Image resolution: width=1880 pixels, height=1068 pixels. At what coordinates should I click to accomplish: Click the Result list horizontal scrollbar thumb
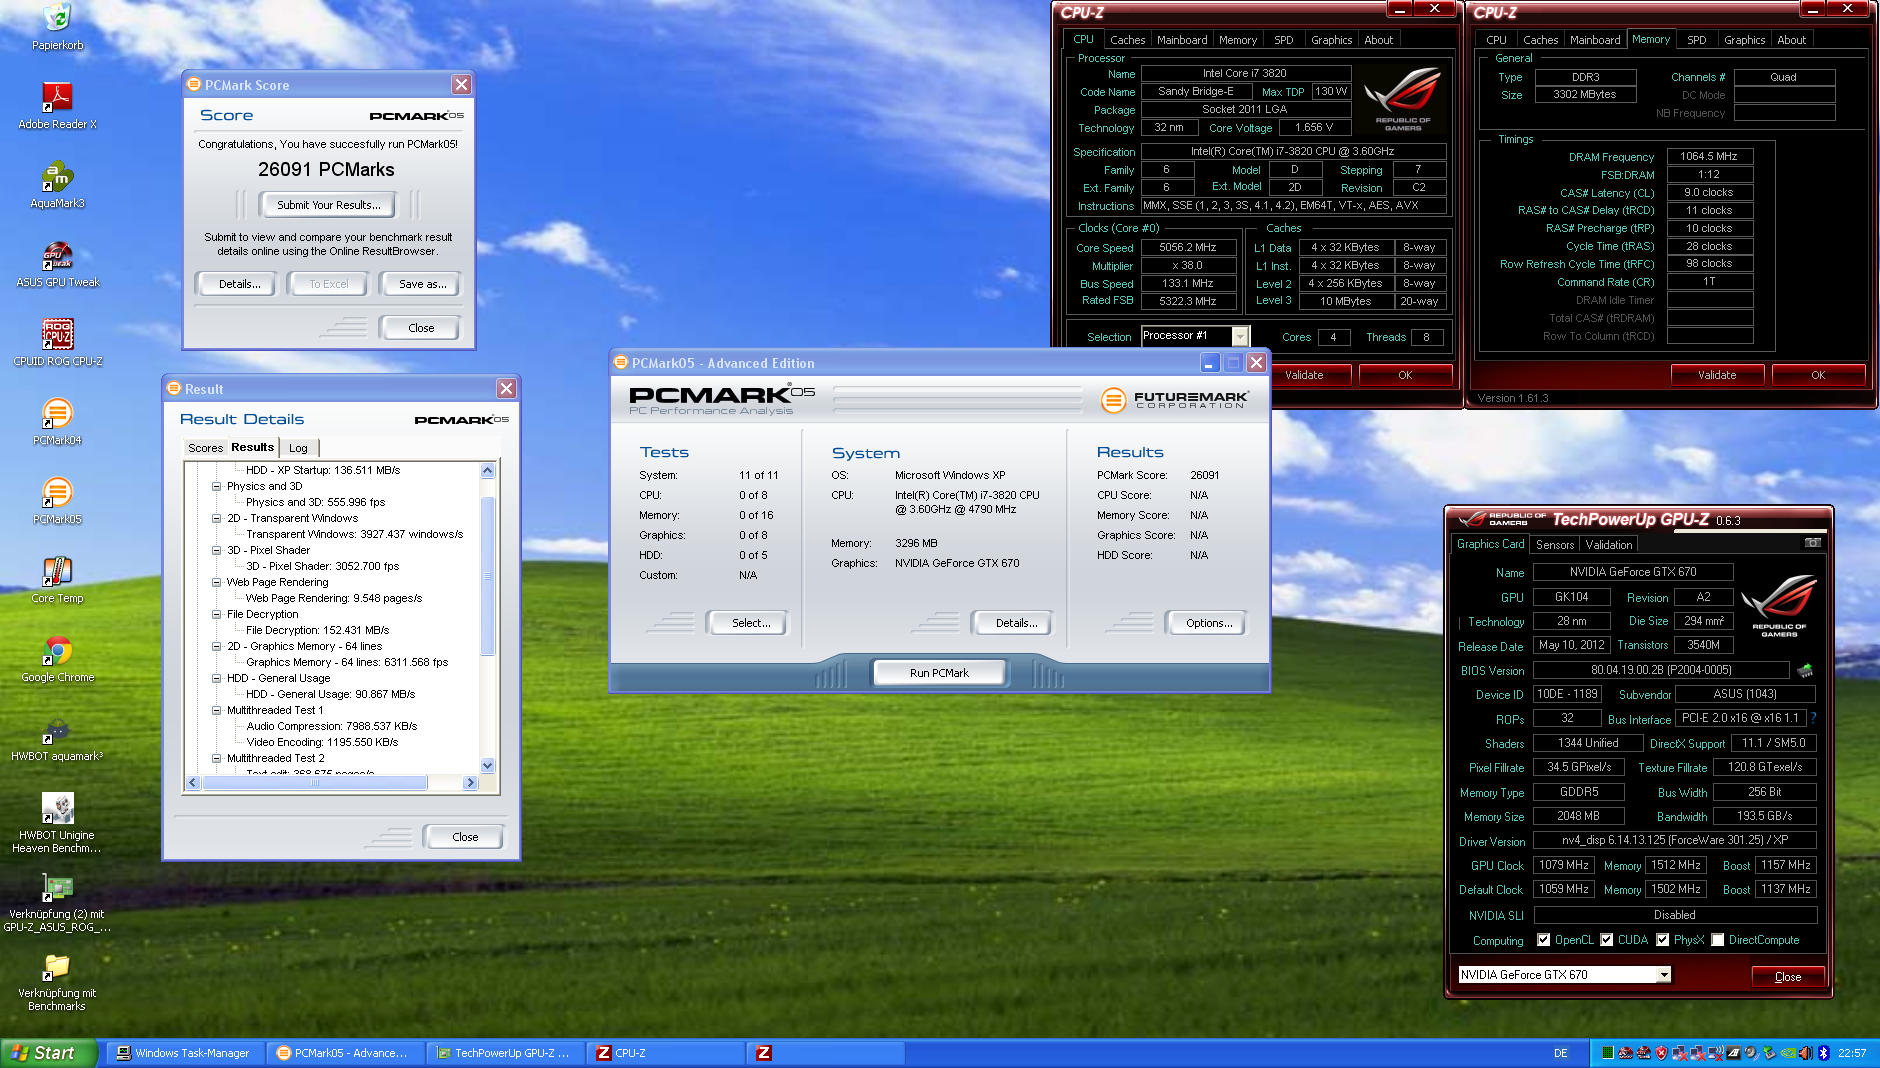pyautogui.click(x=315, y=783)
